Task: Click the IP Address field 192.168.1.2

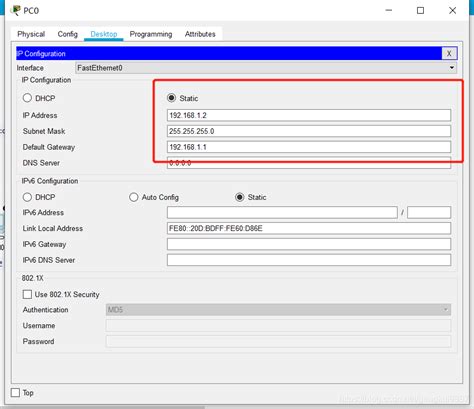Action: 309,115
